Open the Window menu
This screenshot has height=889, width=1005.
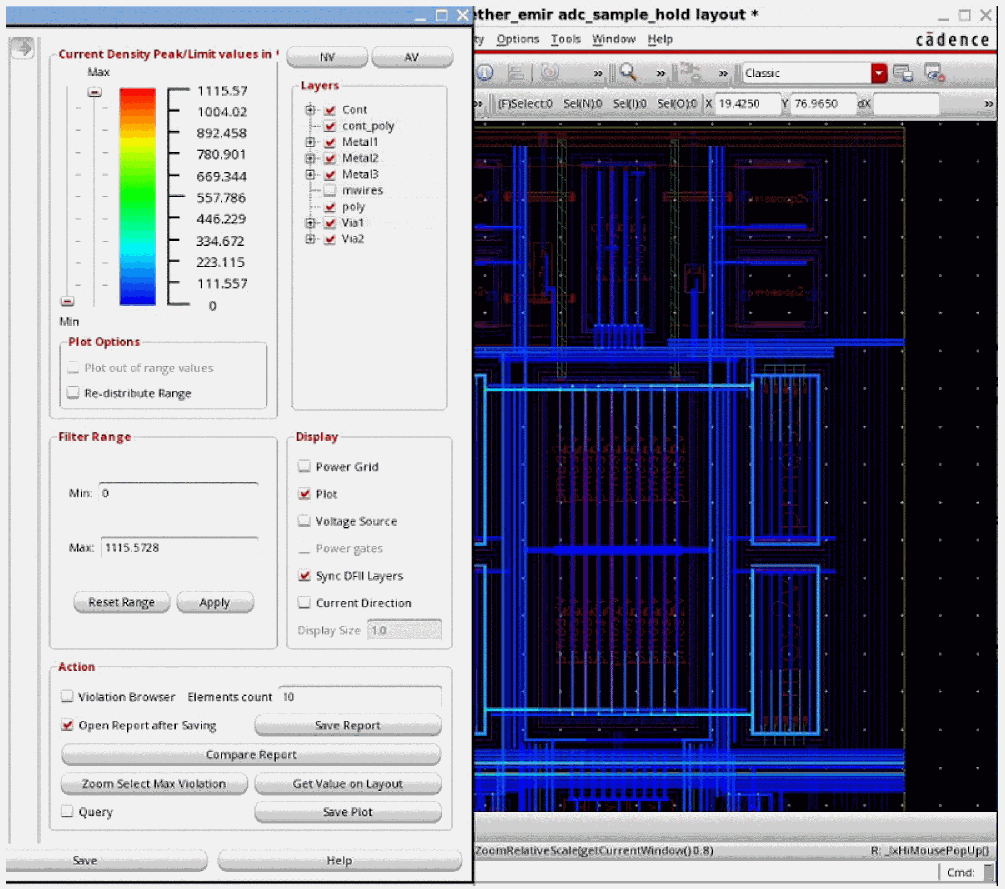pos(613,39)
